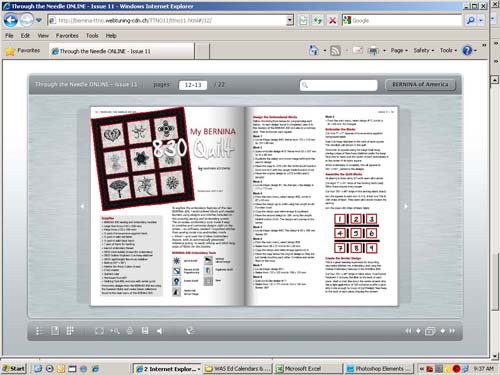Jump to the first page

pyautogui.click(x=408, y=331)
